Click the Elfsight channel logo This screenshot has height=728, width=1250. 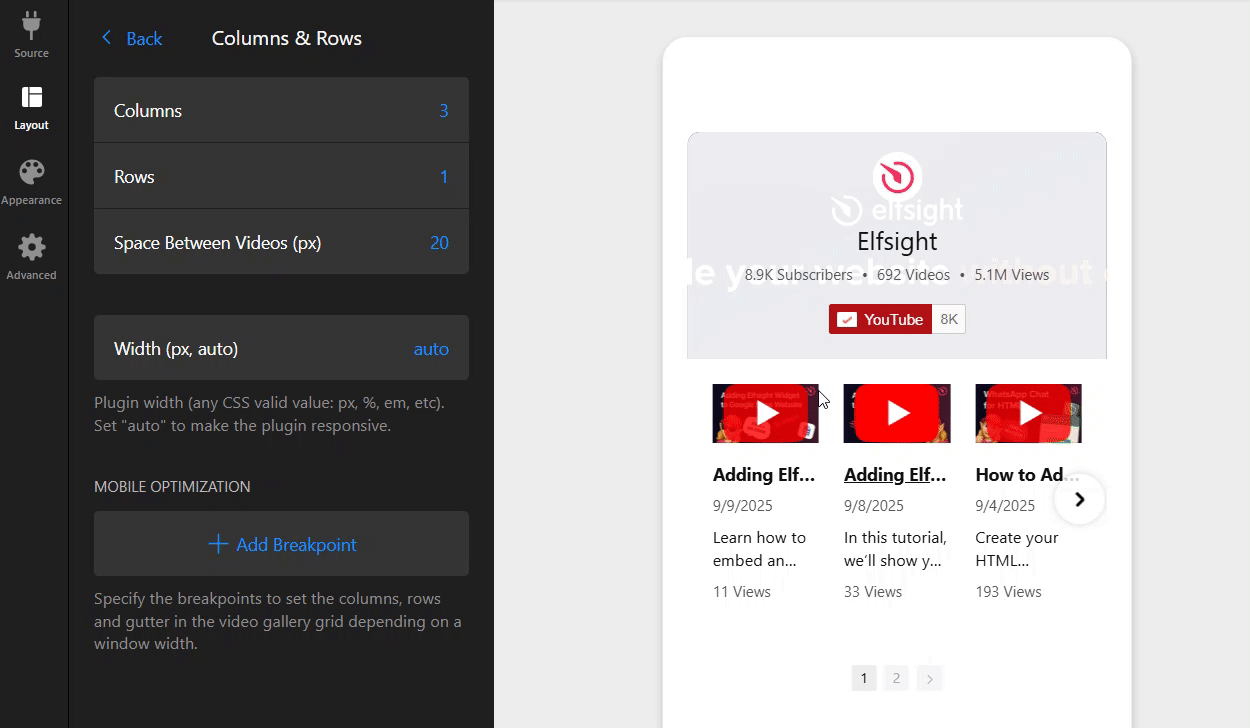[x=896, y=178]
